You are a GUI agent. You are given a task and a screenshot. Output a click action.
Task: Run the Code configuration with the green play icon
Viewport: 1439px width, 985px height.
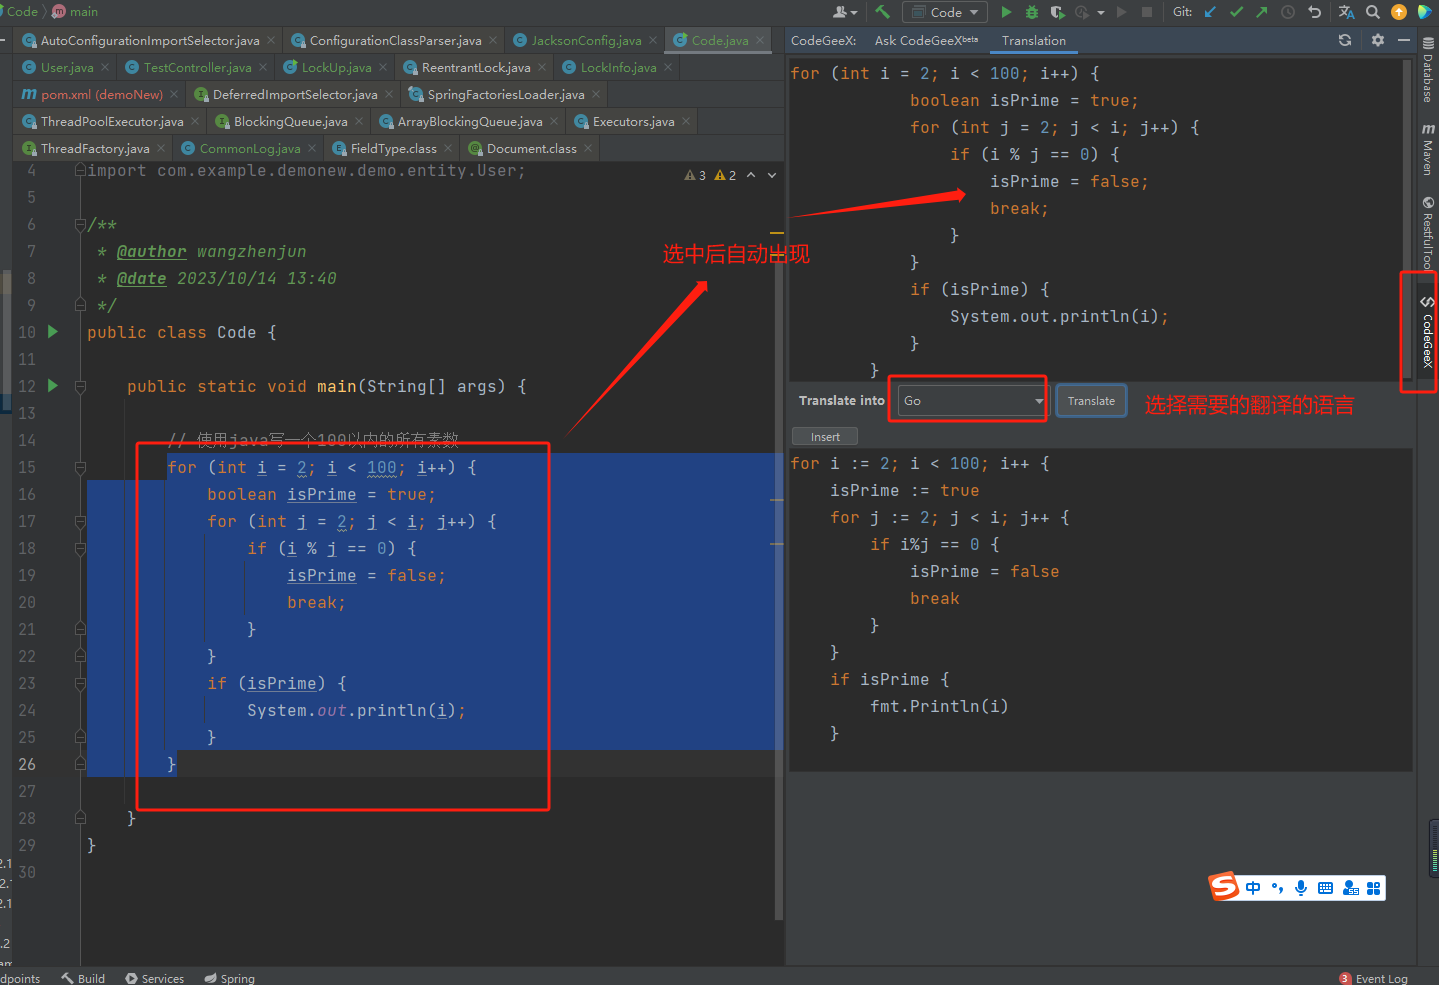[1006, 12]
